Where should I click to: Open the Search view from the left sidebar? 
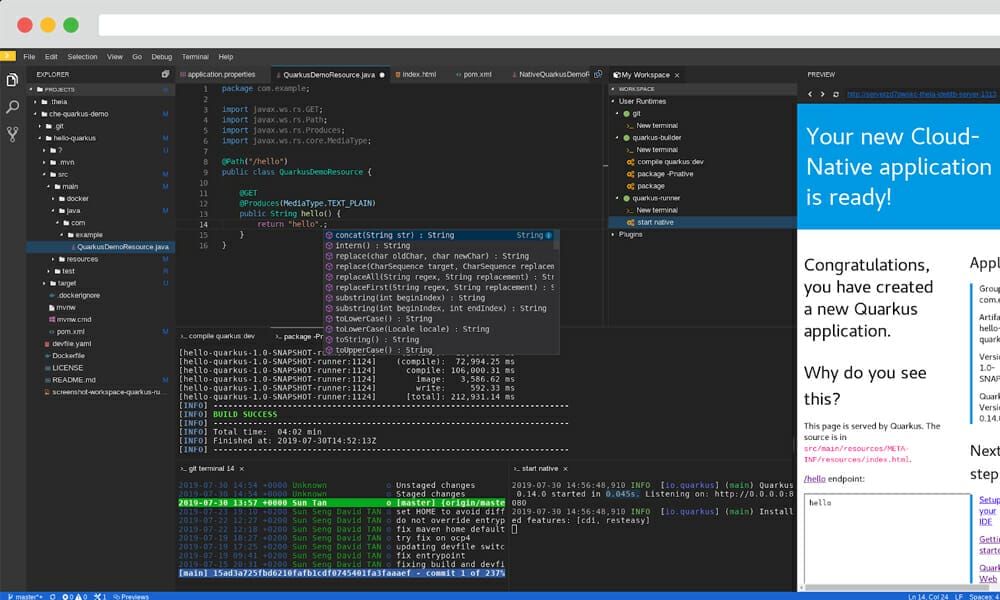coord(11,107)
